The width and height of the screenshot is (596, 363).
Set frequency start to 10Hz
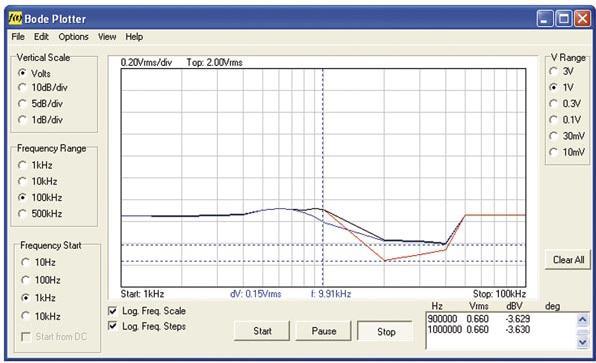25,262
